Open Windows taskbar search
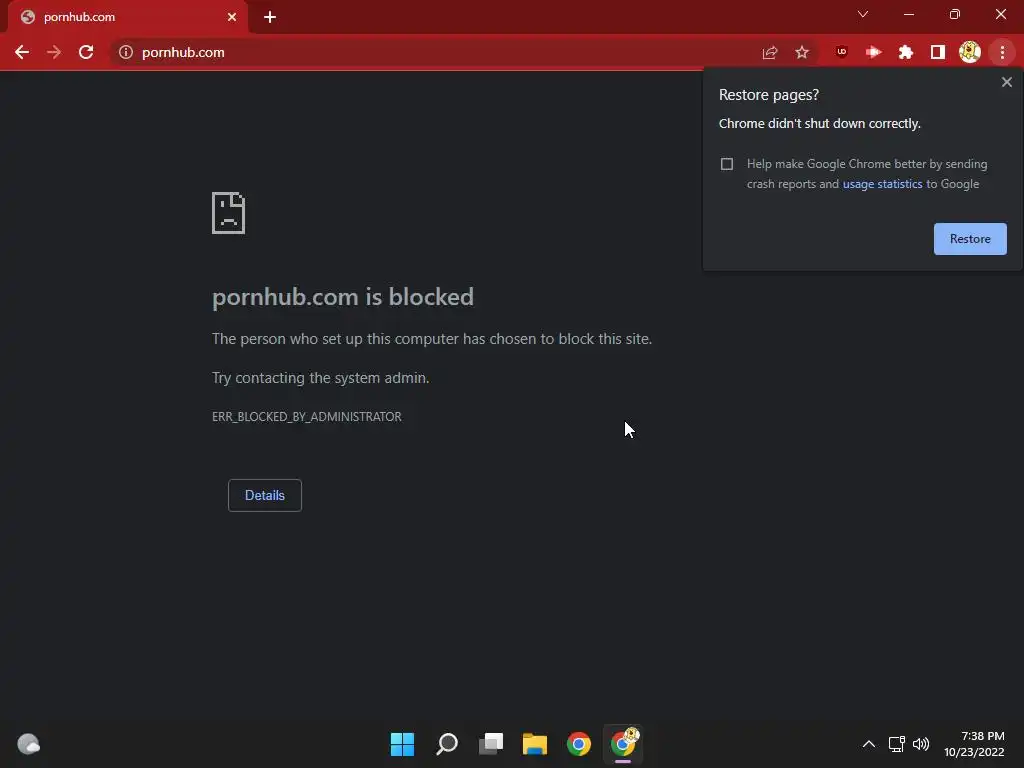 point(447,744)
